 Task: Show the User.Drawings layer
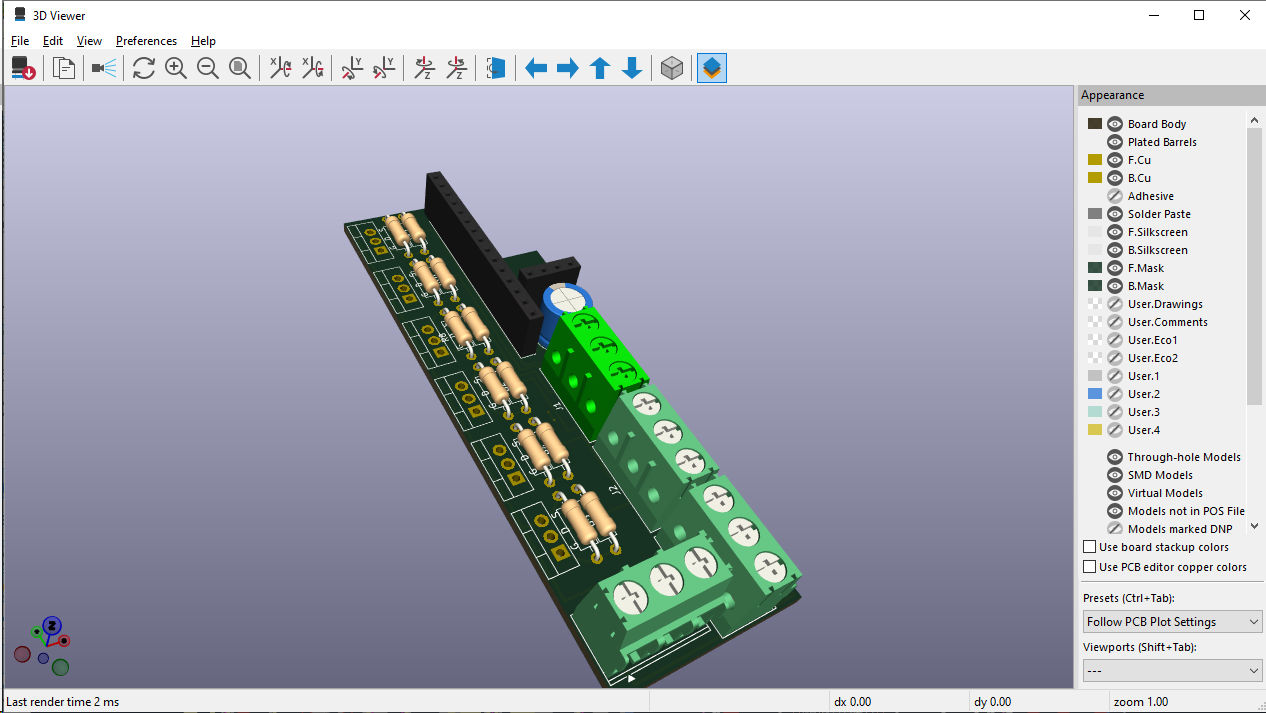(x=1115, y=304)
